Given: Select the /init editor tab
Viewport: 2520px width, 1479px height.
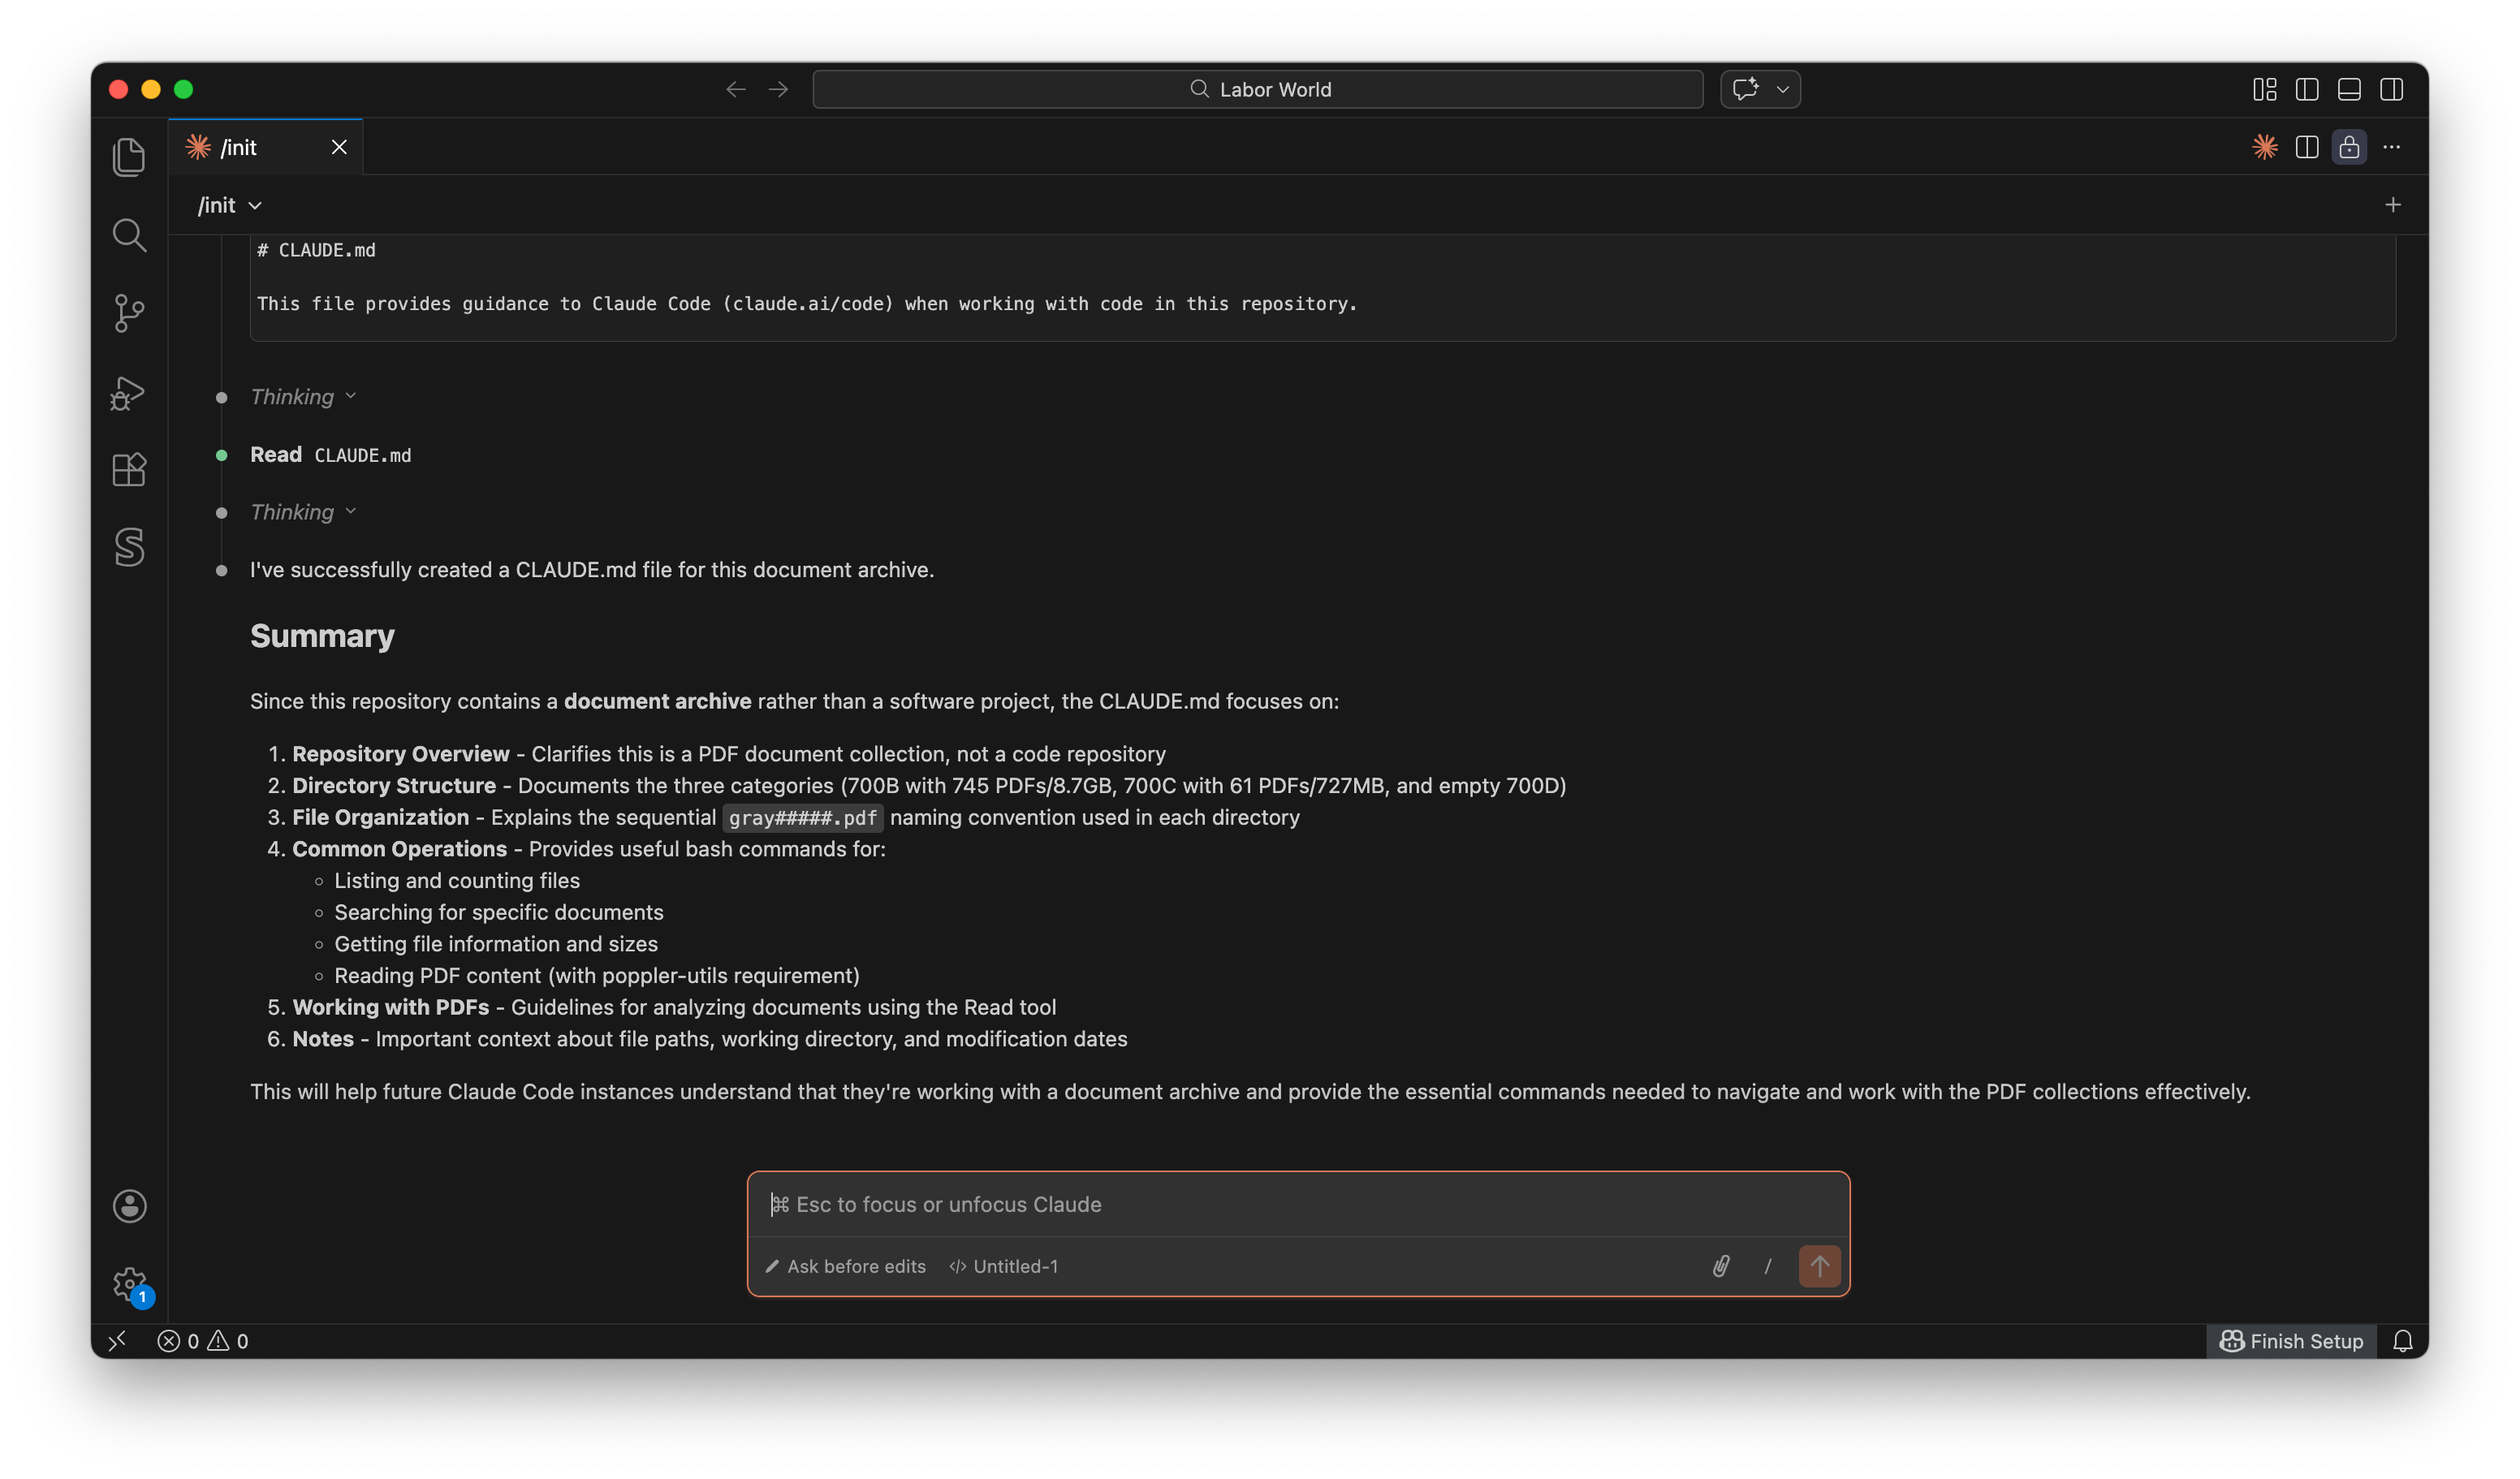Looking at the screenshot, I should [x=240, y=147].
